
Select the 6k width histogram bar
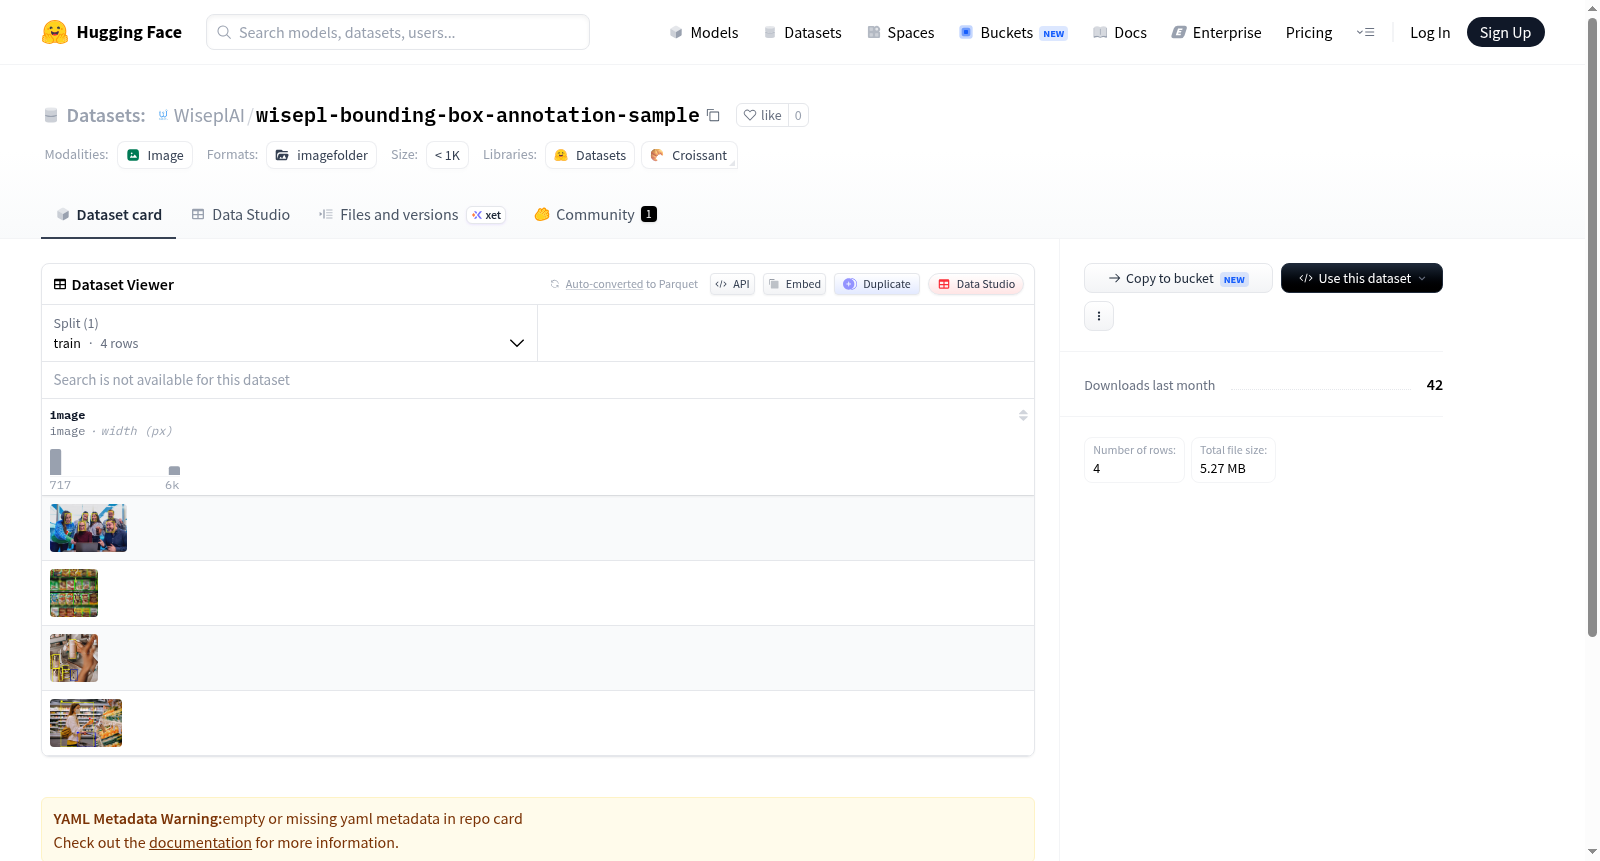(174, 470)
